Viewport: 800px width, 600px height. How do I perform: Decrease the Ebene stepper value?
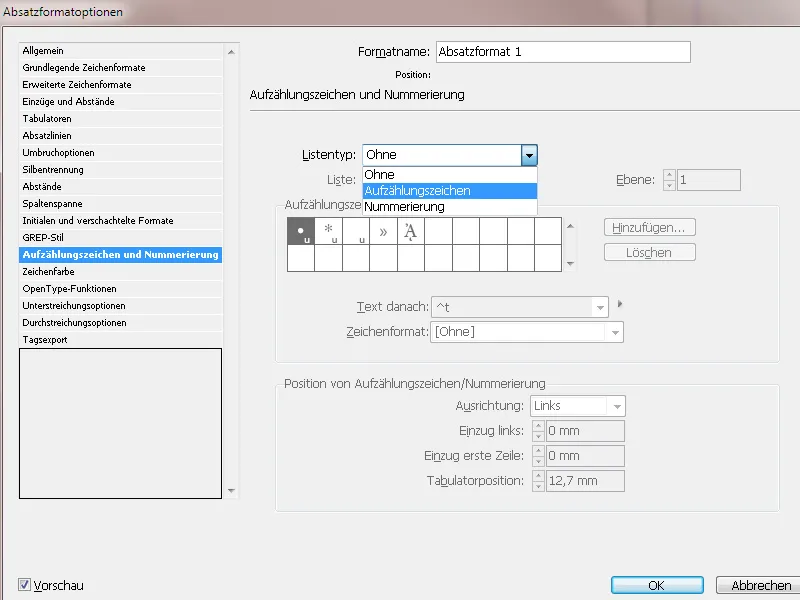(x=669, y=185)
